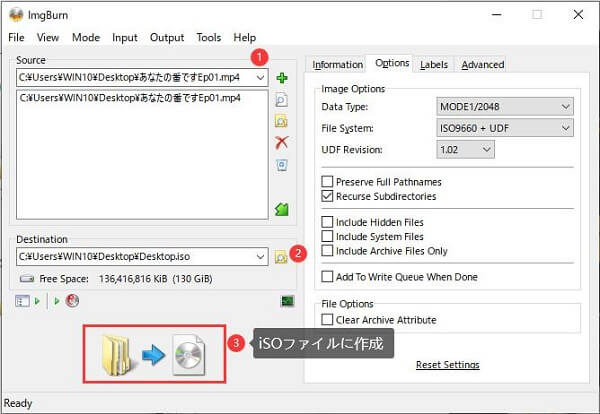Click the green play arrow beside the red disc
Image resolution: width=600 pixels, height=414 pixels.
57,301
